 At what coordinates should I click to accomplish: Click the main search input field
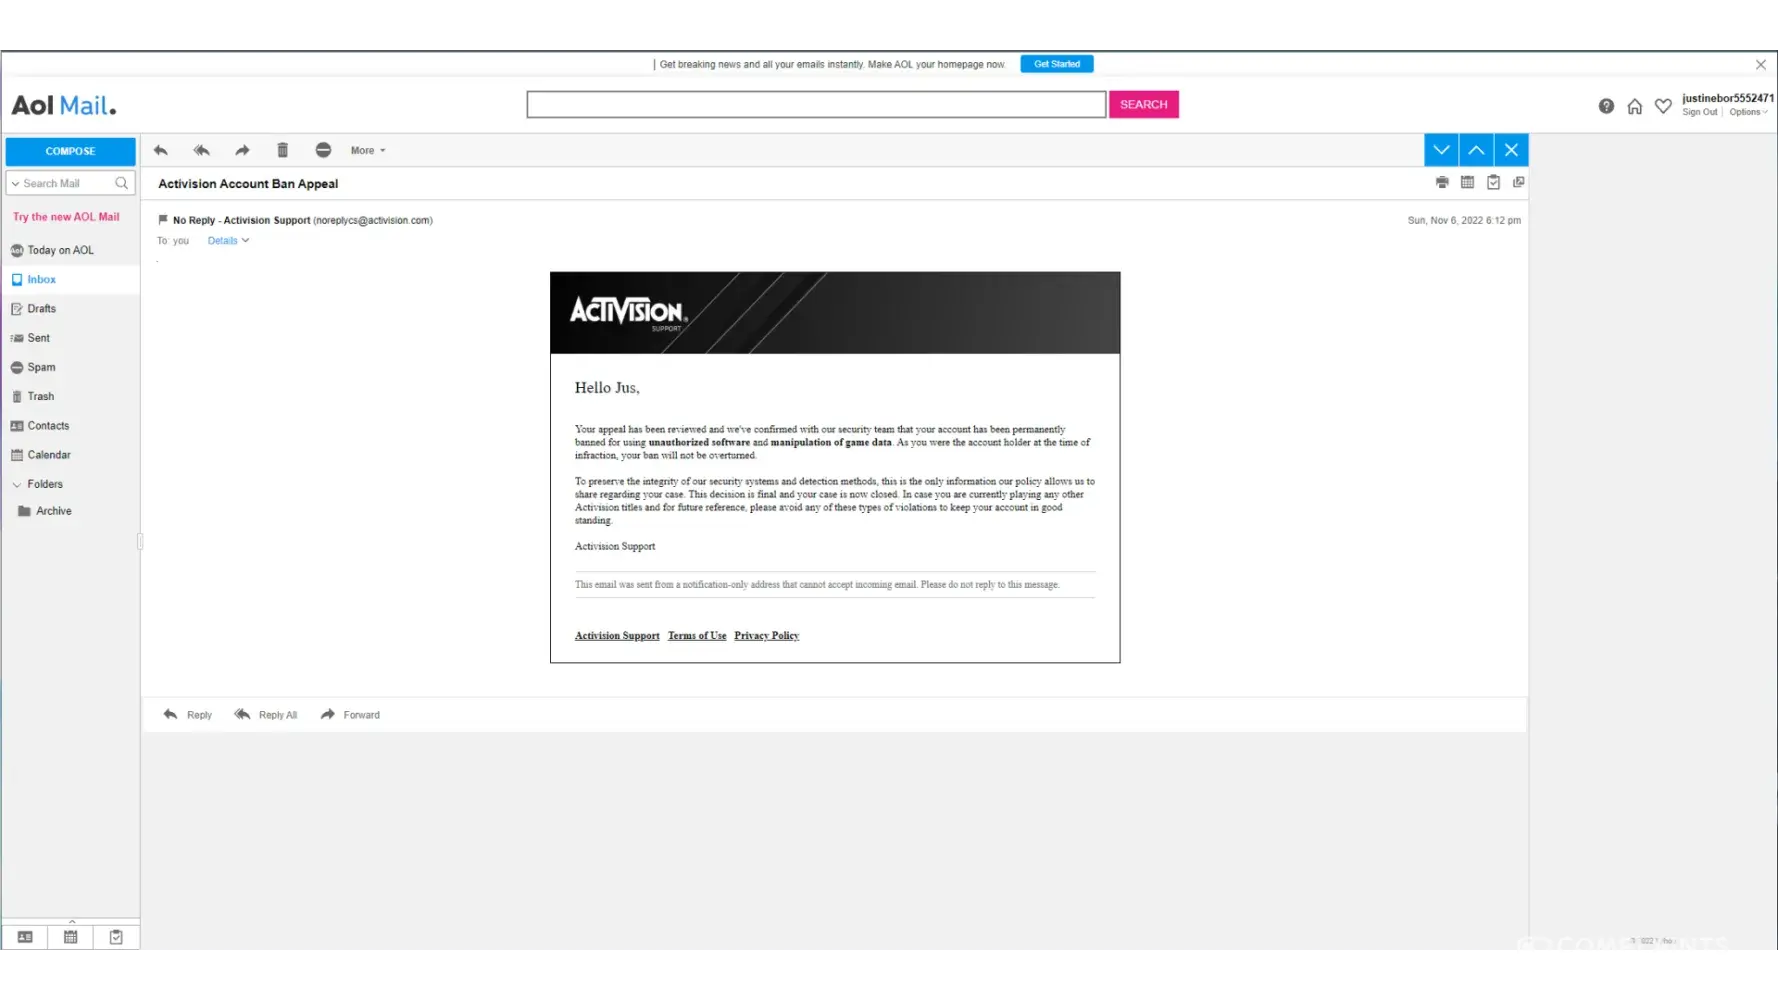(x=816, y=104)
